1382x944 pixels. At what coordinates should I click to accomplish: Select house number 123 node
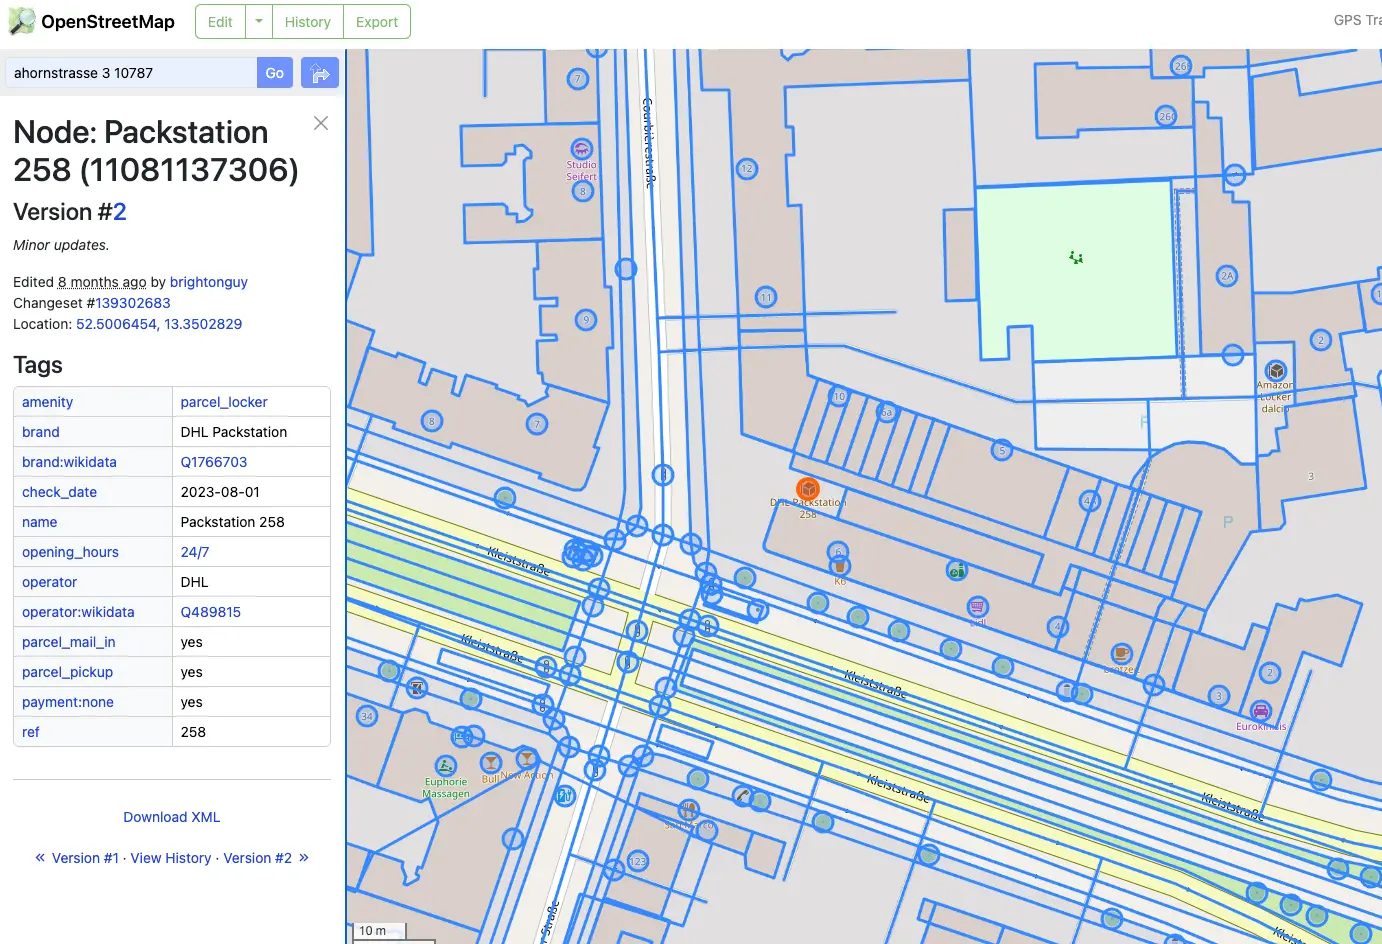point(638,860)
